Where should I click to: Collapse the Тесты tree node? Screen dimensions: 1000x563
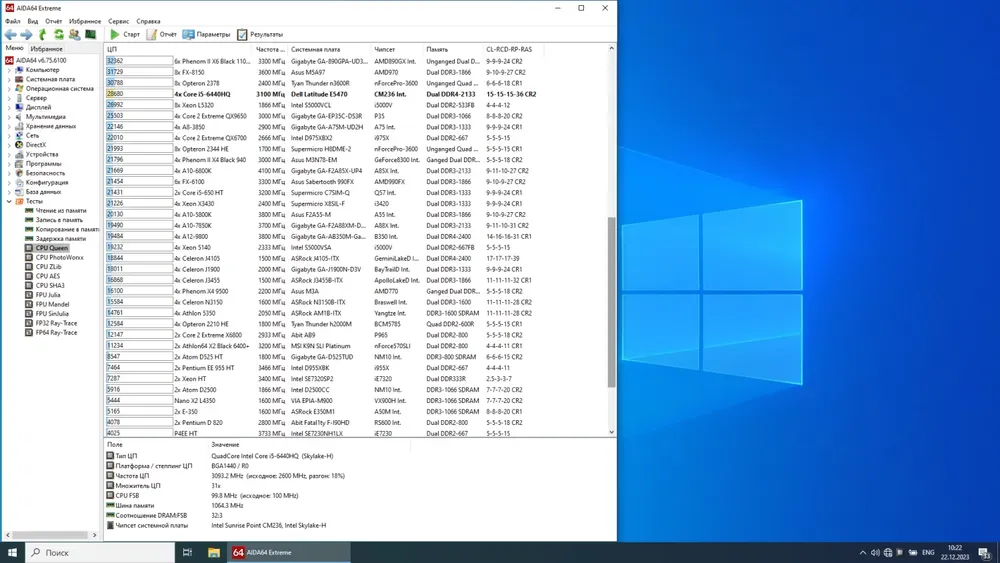tap(9, 201)
